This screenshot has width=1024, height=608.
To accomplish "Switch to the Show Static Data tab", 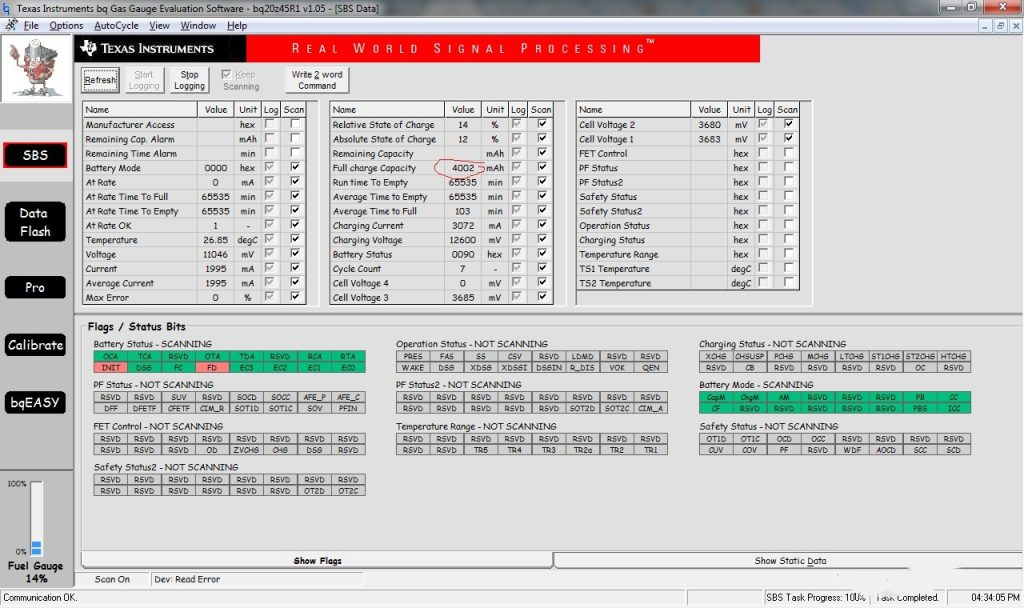I will tap(790, 560).
